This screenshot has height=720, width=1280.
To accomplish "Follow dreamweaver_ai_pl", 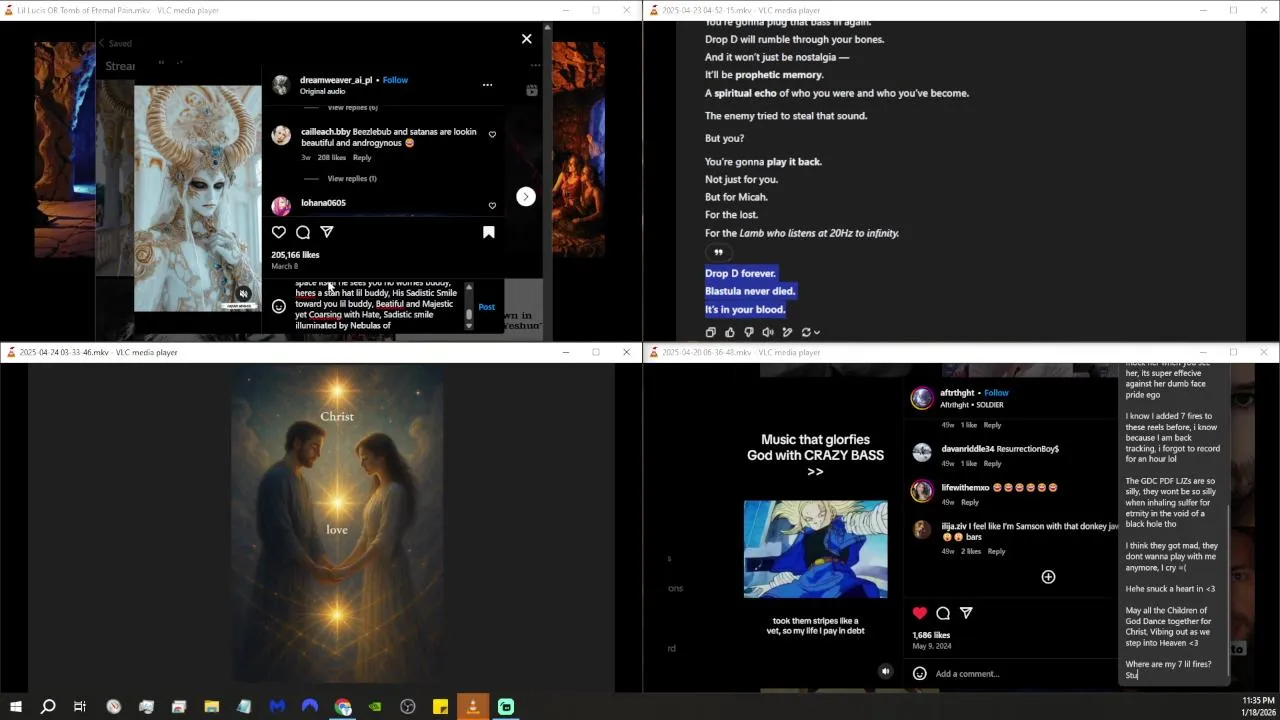I will [395, 80].
